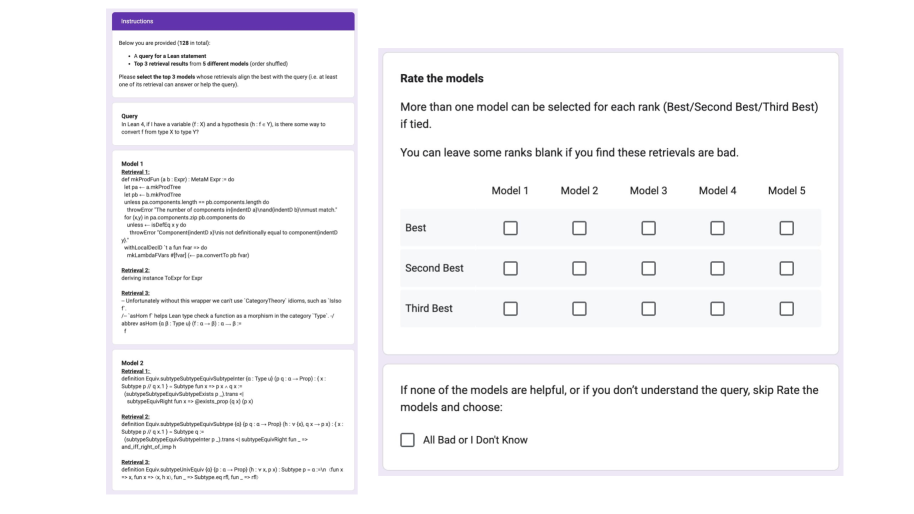Screen dimensions: 914x514
Task: Click the Model 1 retrieval heading
Action: point(133,163)
